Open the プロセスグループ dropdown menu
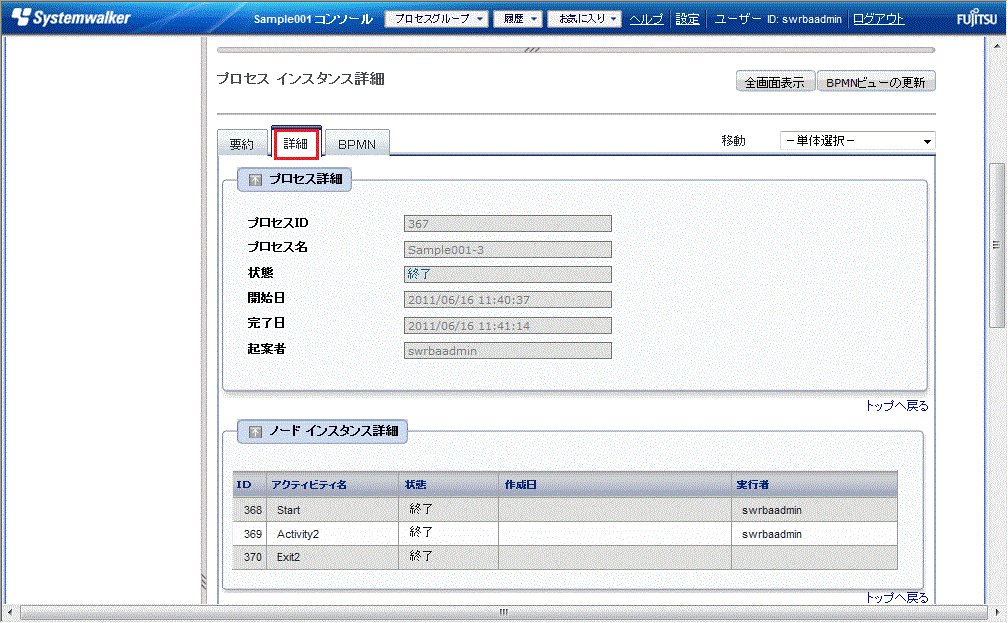Viewport: 1008px width, 623px height. click(x=437, y=19)
